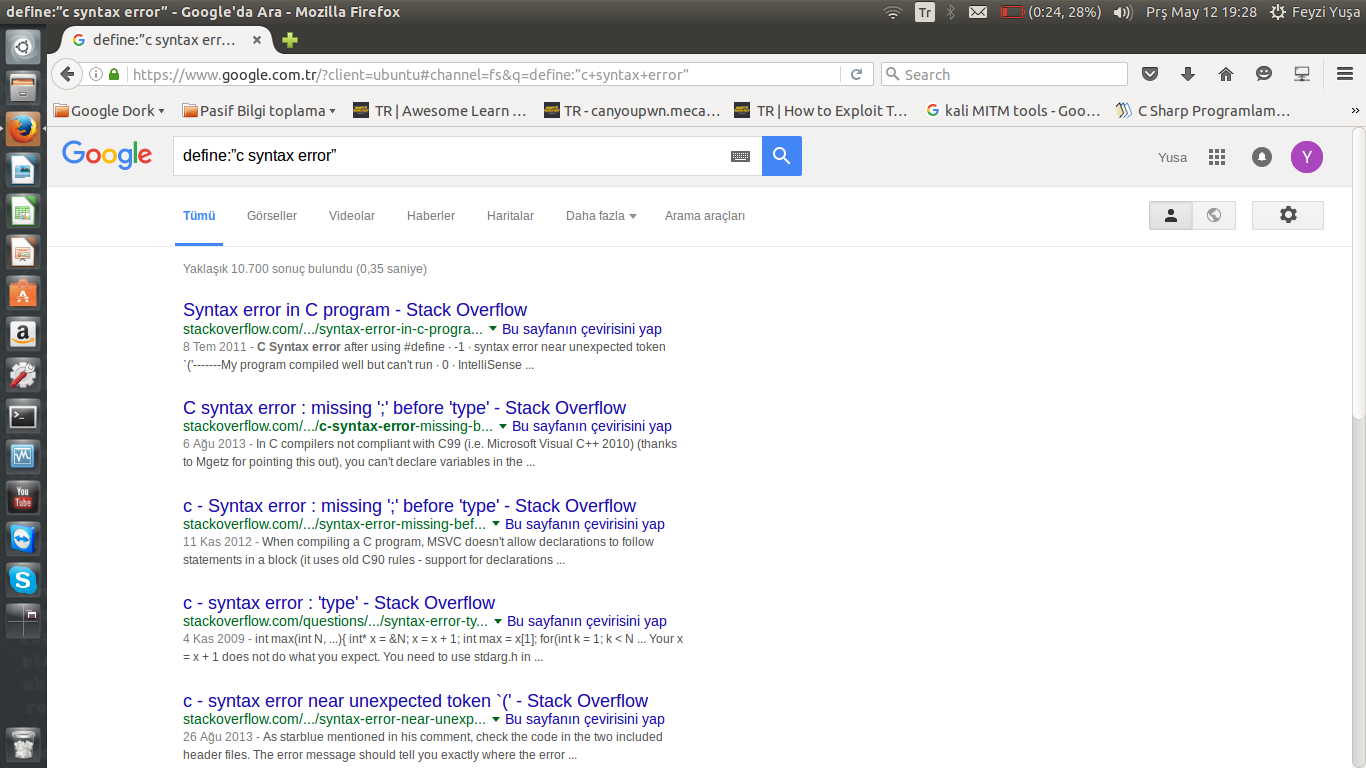Switch to the Görseller tab
This screenshot has height=768, width=1366.
click(272, 216)
